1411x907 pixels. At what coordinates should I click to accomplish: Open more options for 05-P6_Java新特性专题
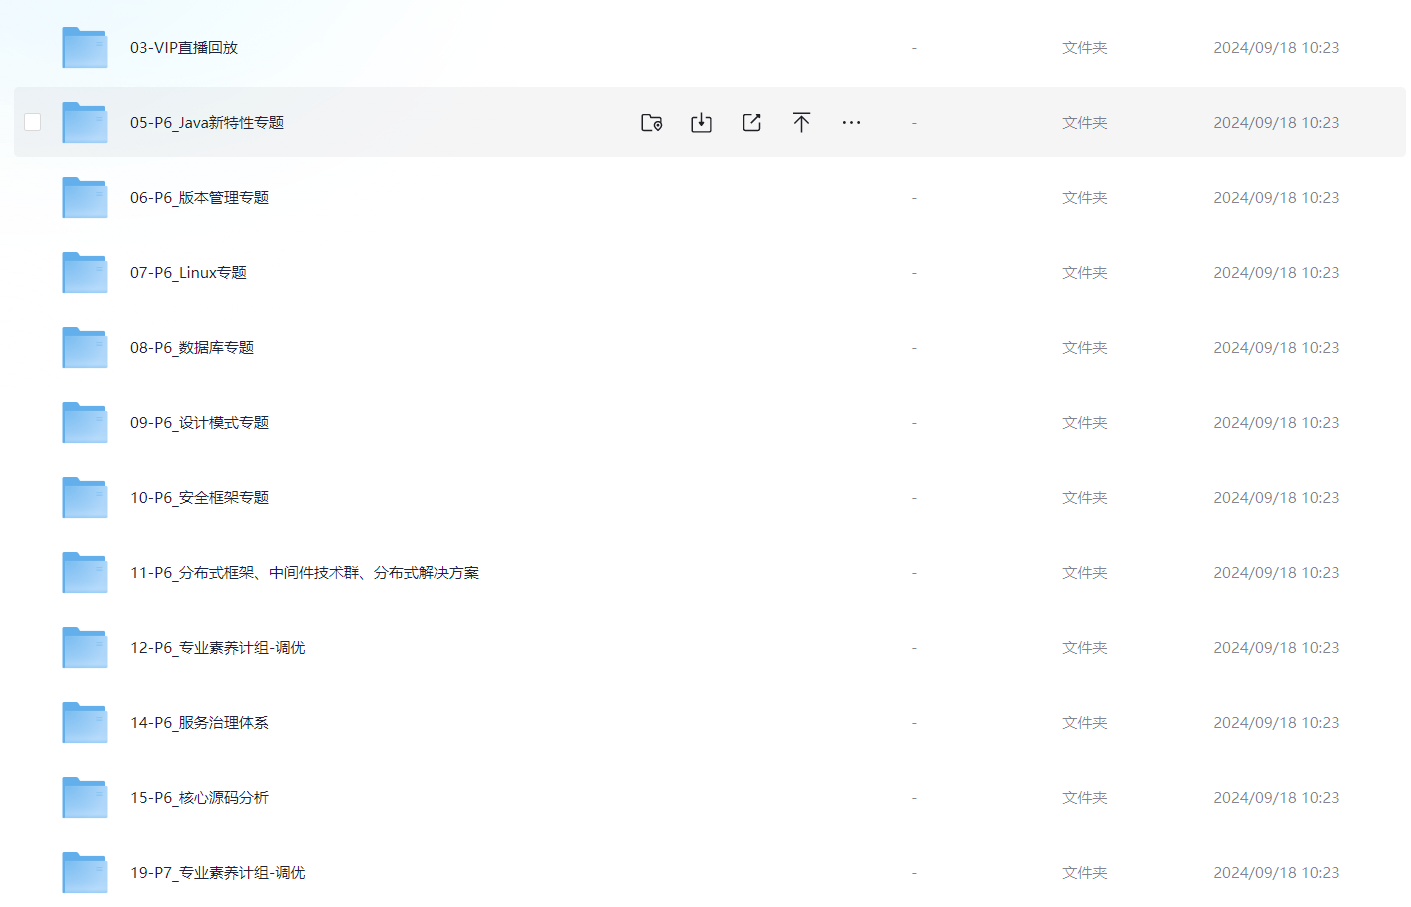click(851, 123)
